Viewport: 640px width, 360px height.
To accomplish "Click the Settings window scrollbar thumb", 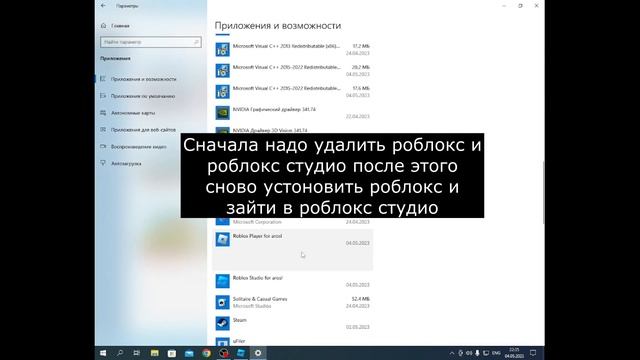I will 543,192.
